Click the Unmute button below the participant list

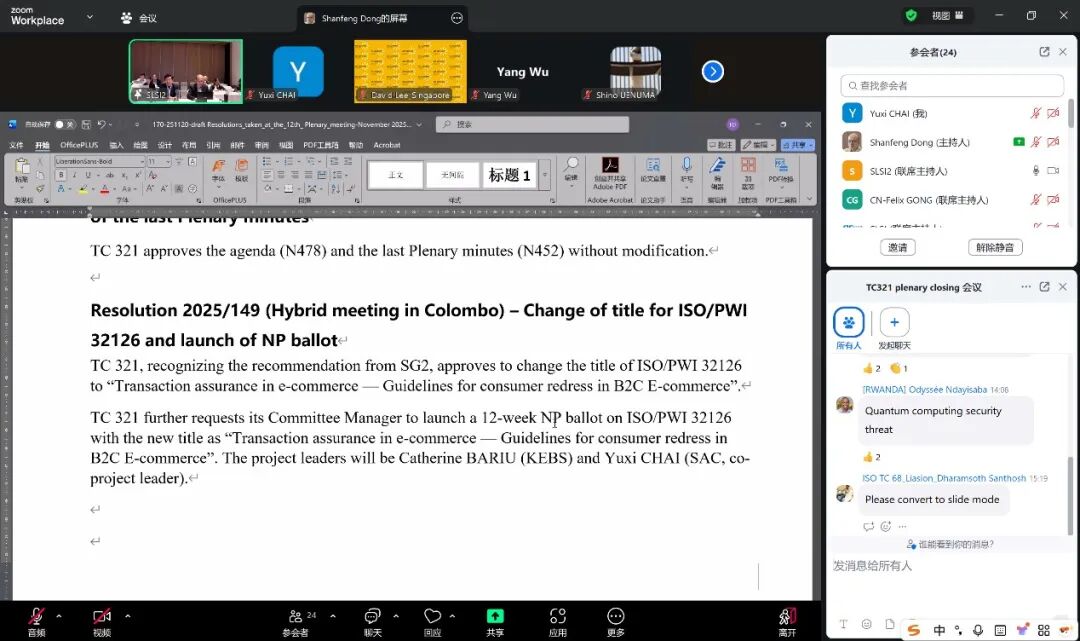tap(994, 247)
